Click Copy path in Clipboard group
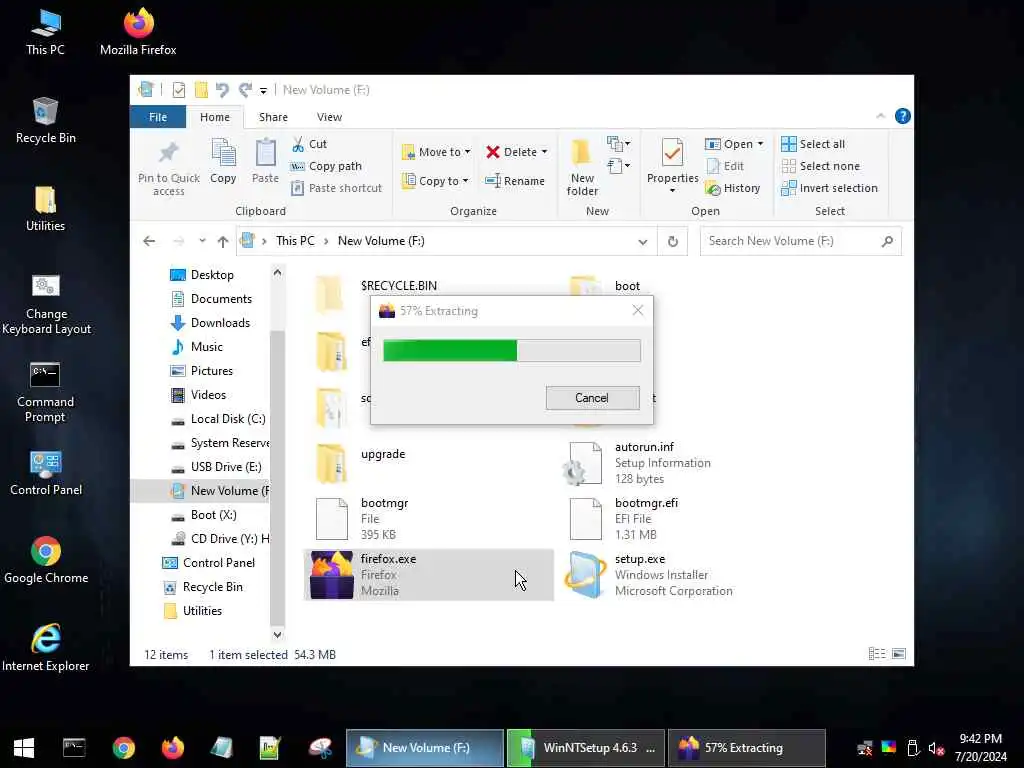Viewport: 1024px width, 768px height. click(326, 166)
